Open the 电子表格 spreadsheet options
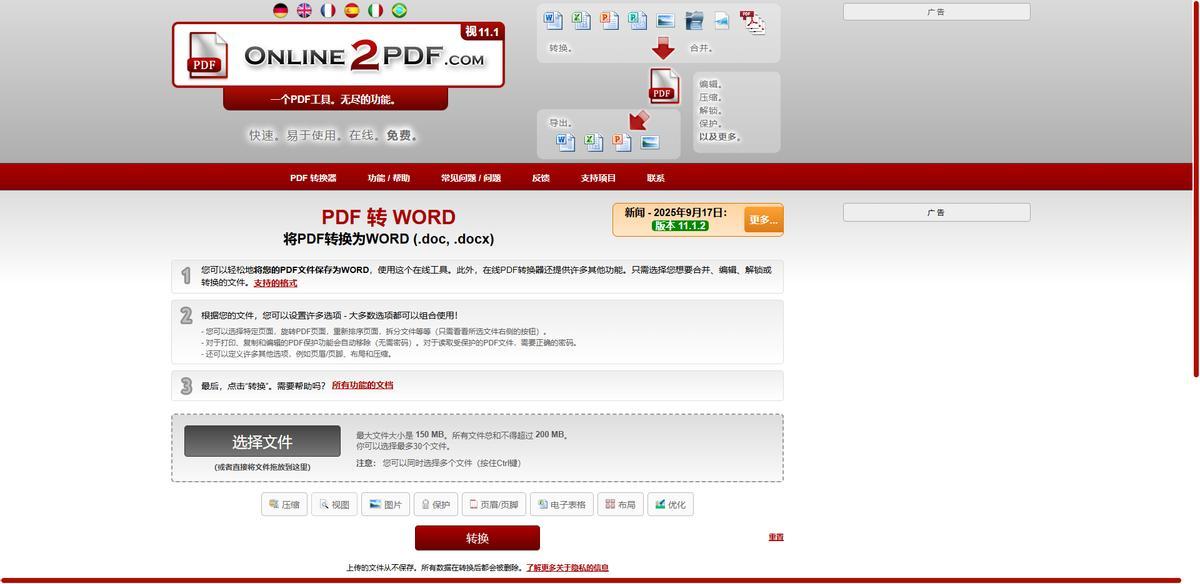Viewport: 1200px width, 584px height. (x=561, y=505)
